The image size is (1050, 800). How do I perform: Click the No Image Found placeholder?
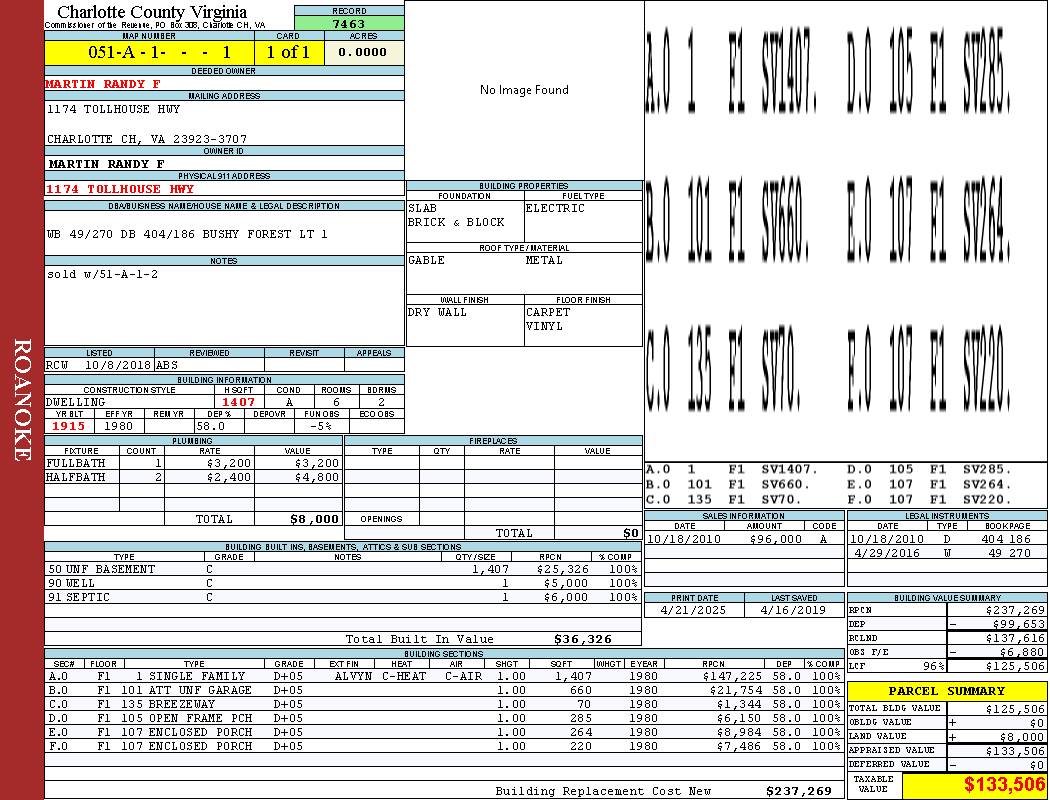524,90
